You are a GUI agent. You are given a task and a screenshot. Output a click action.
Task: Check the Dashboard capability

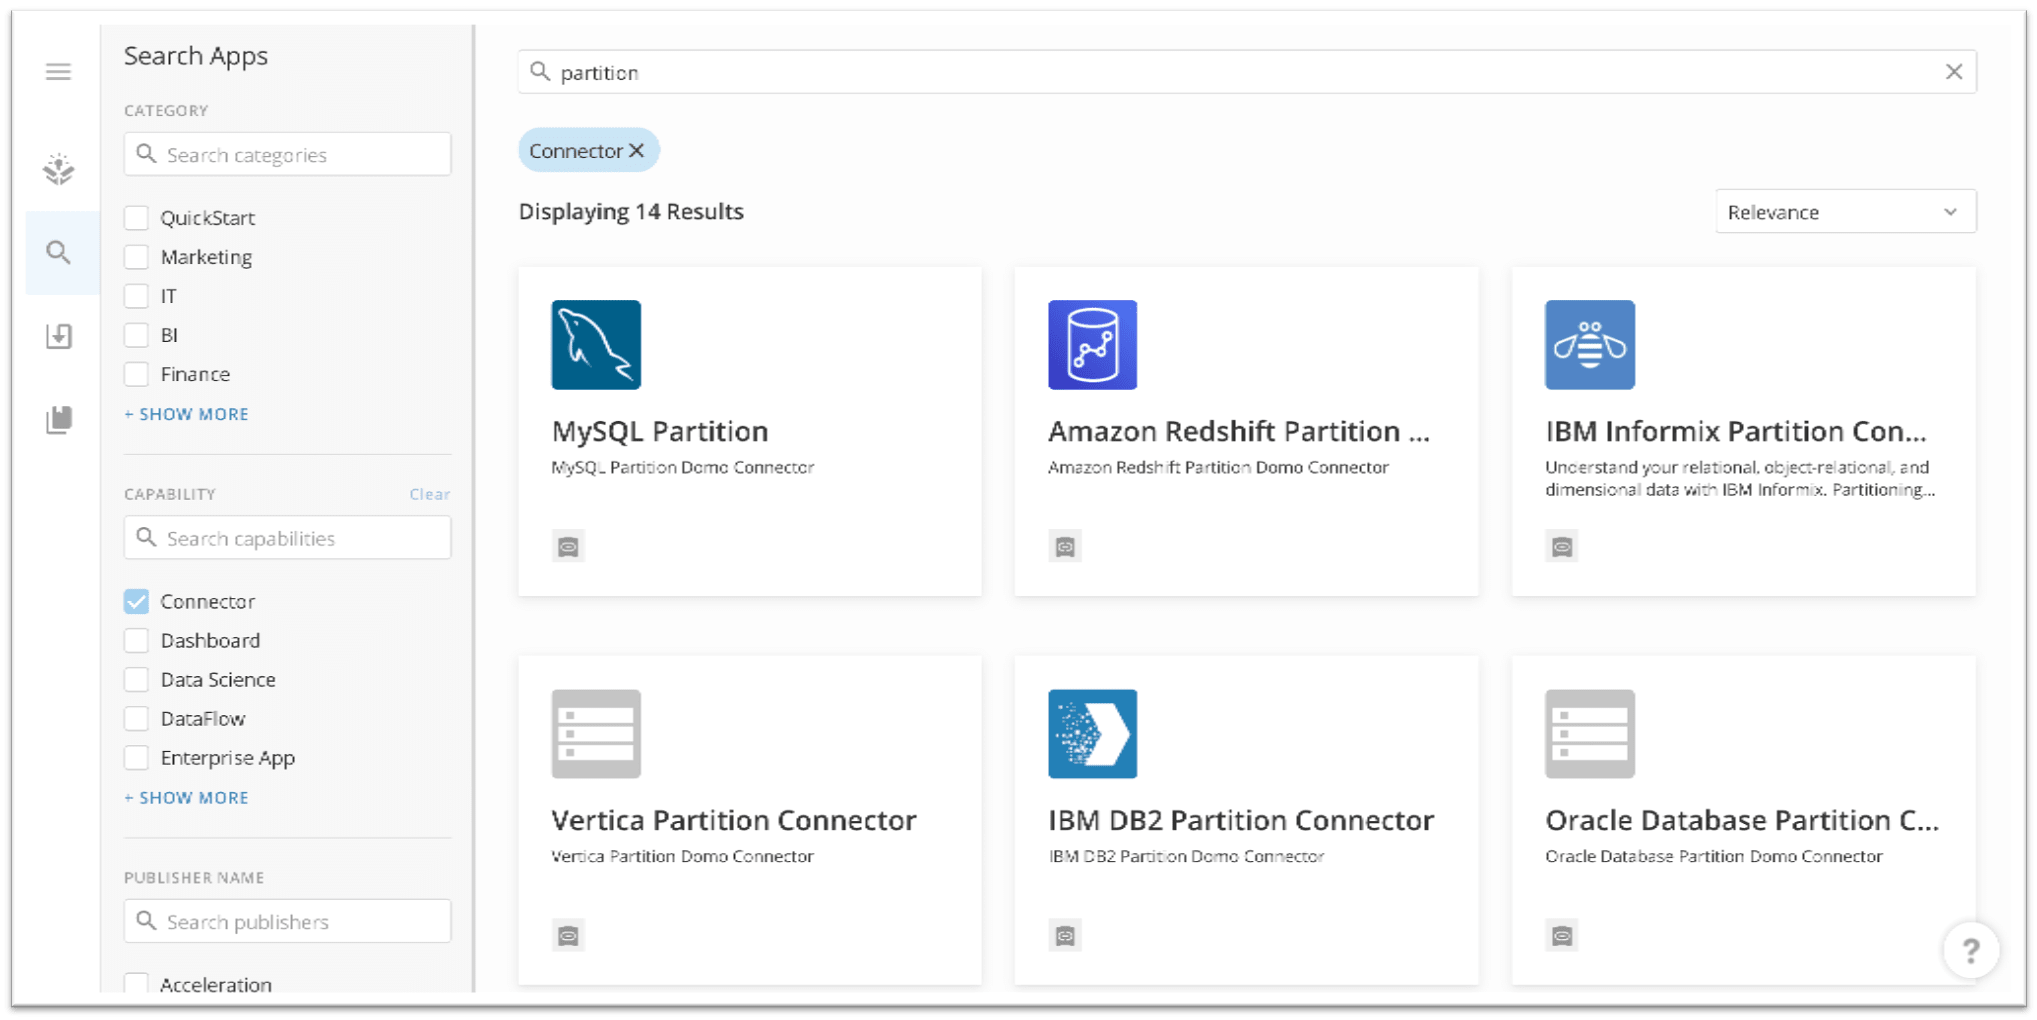136,640
